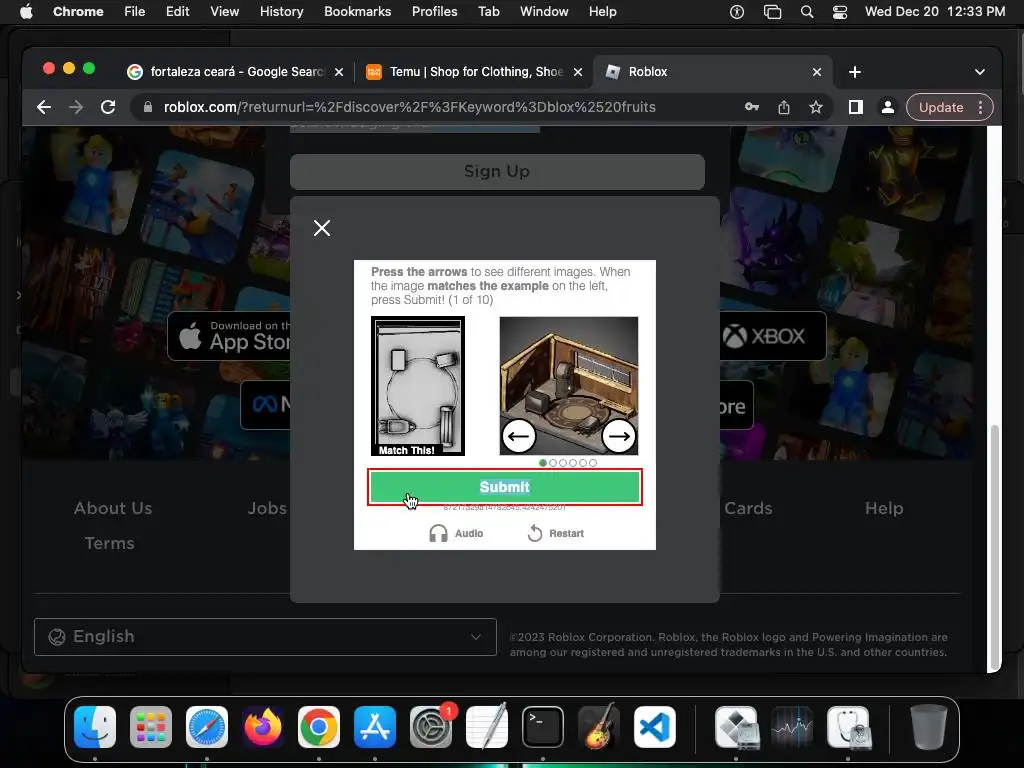The height and width of the screenshot is (768, 1024).
Task: Open the About Us footer link
Action: [113, 508]
